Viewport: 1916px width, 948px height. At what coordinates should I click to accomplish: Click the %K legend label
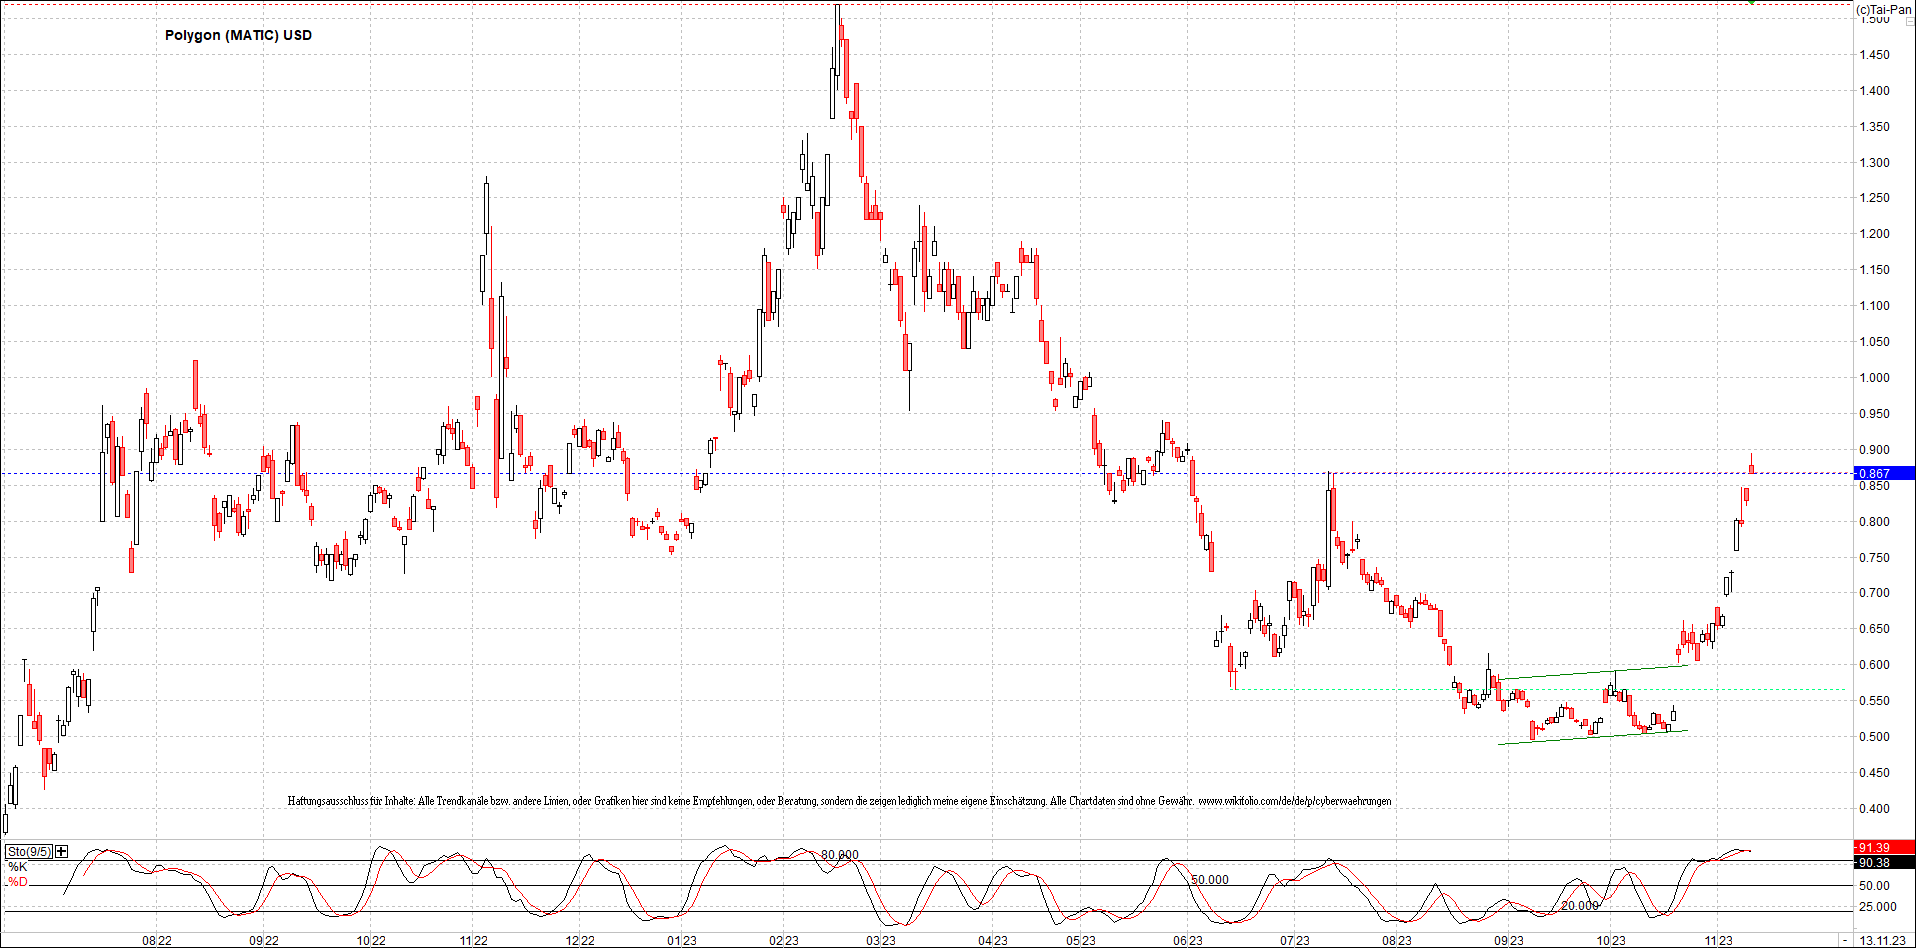18,867
